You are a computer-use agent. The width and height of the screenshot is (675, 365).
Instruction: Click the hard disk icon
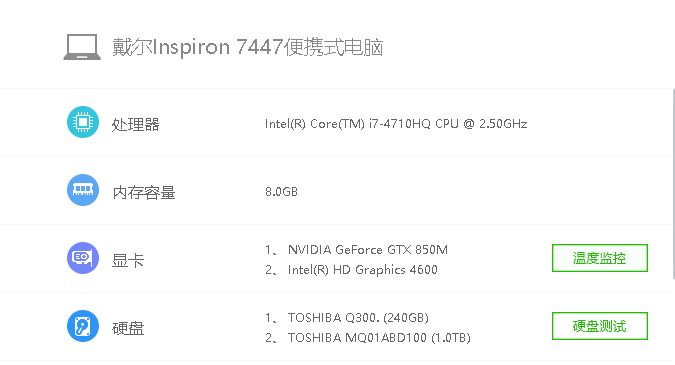(83, 326)
